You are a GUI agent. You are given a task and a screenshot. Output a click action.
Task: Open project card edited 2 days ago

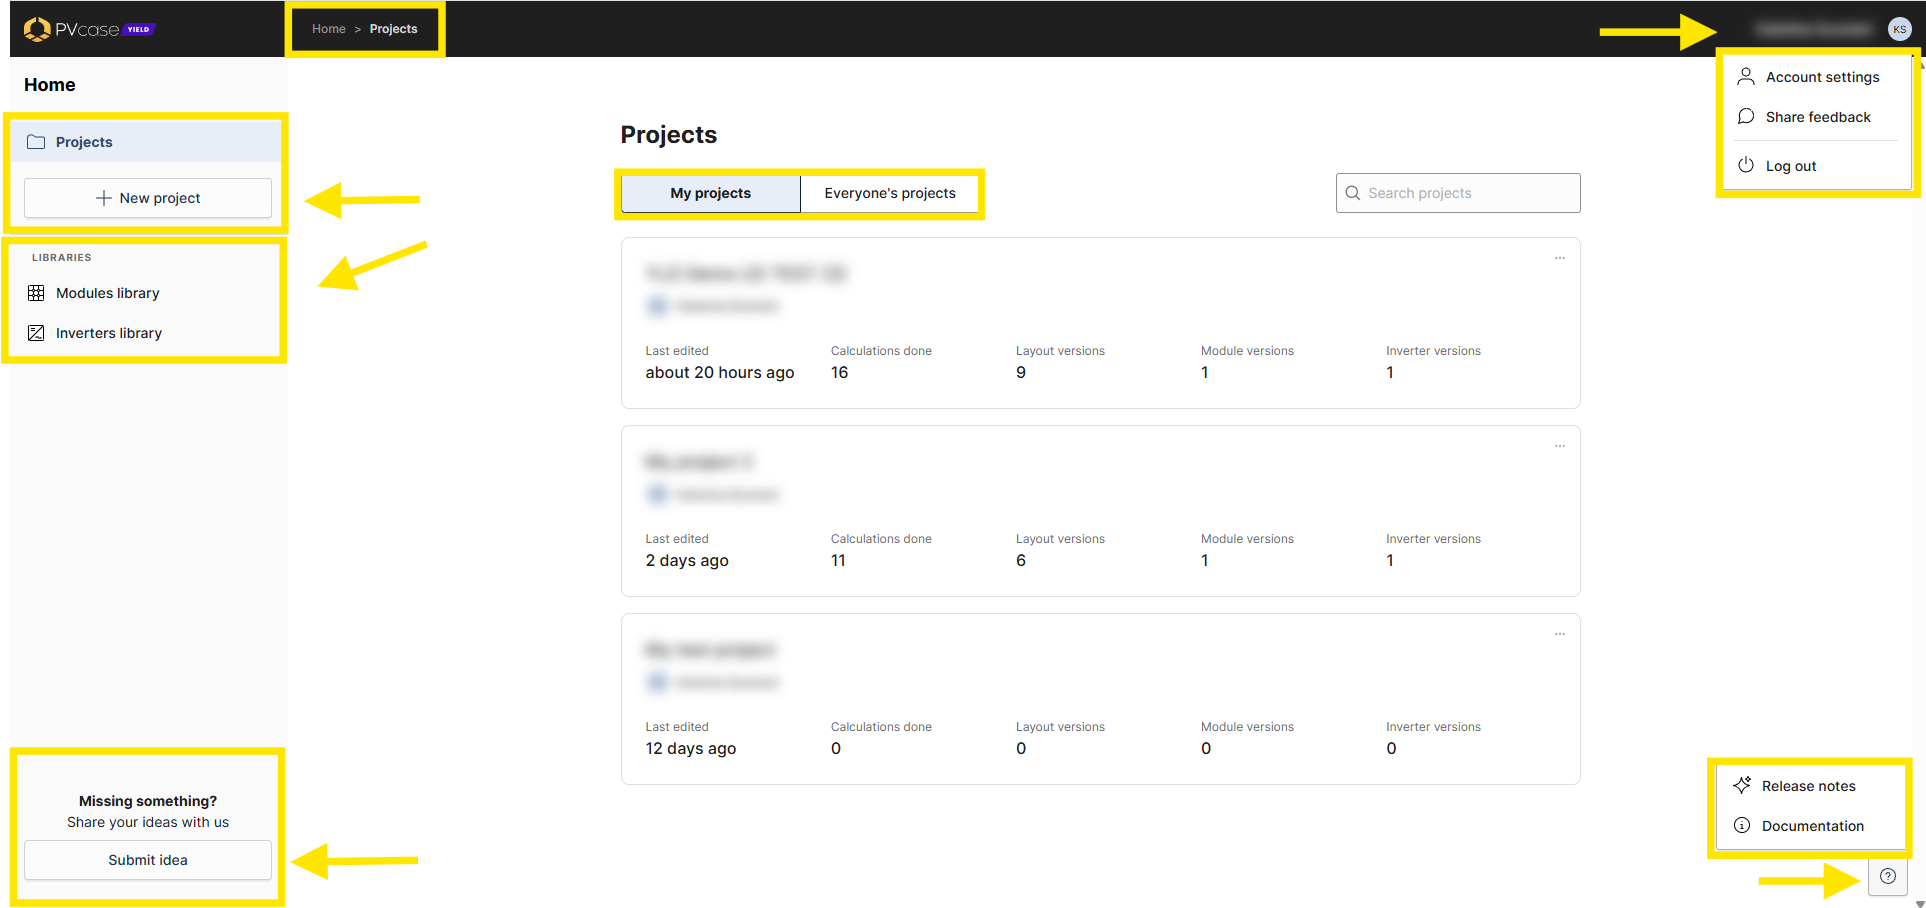click(x=1100, y=511)
